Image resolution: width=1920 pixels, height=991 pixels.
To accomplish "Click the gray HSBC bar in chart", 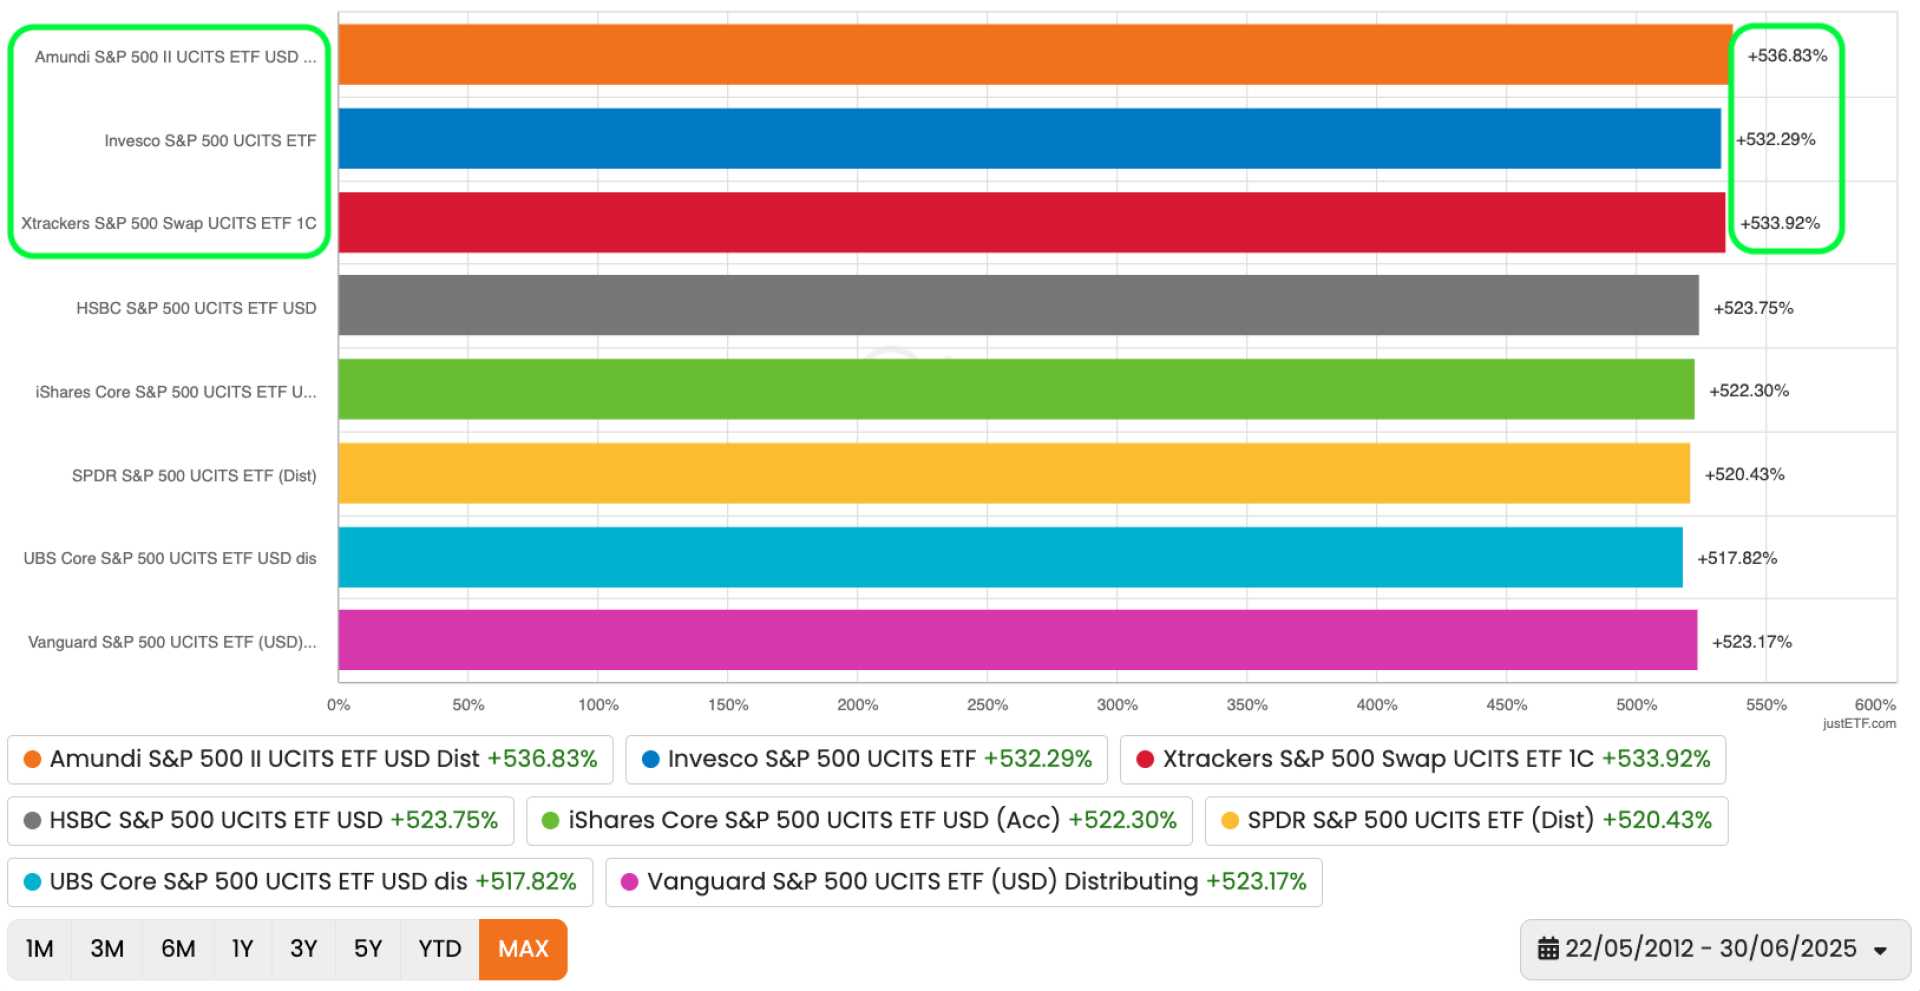I will [1018, 306].
